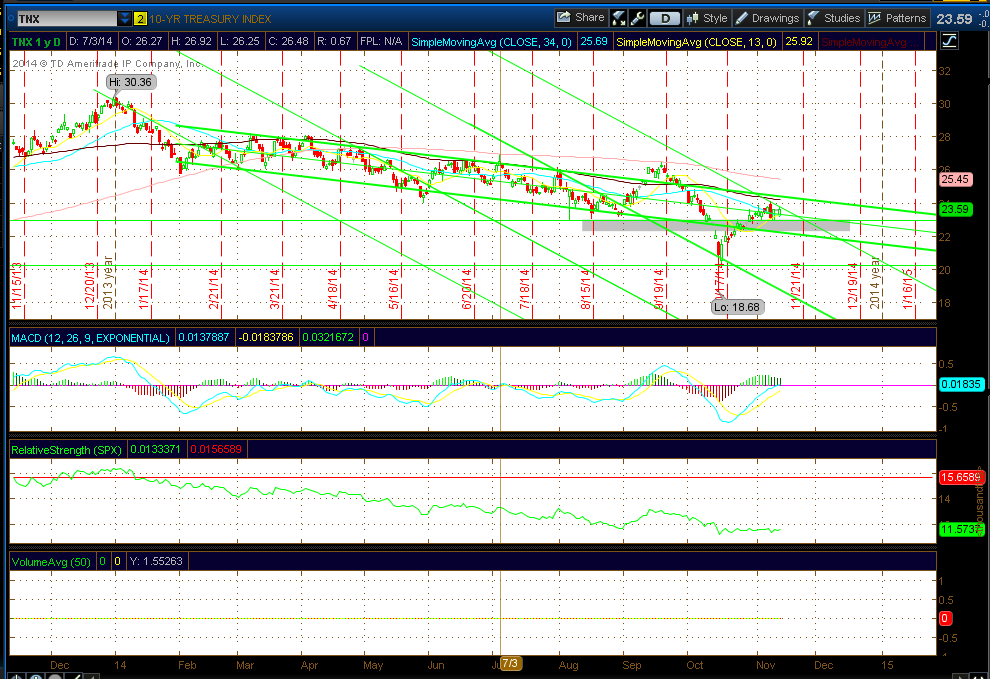Click the funnel icon next to Share

[619, 18]
